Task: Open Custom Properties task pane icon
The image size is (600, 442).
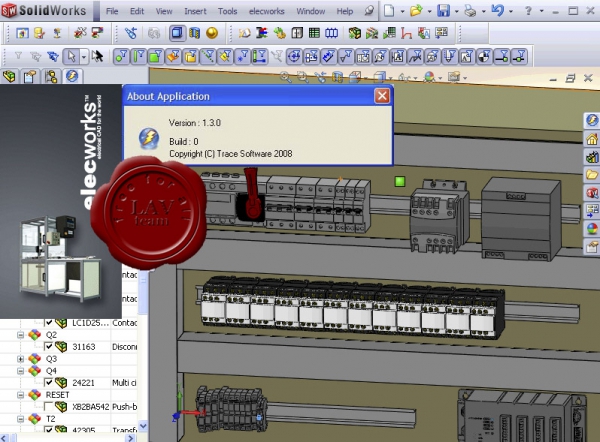Action: [x=592, y=247]
